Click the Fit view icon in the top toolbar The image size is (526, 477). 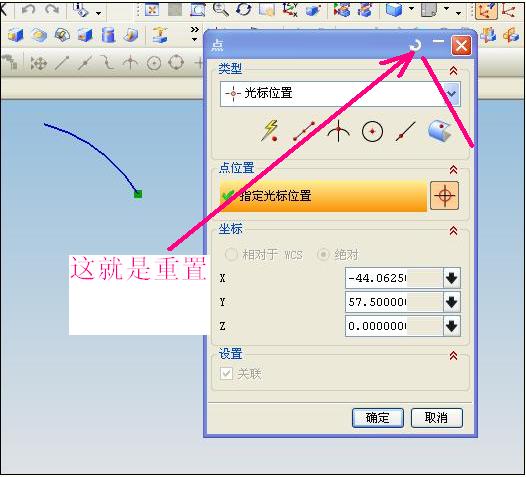pyautogui.click(x=152, y=9)
